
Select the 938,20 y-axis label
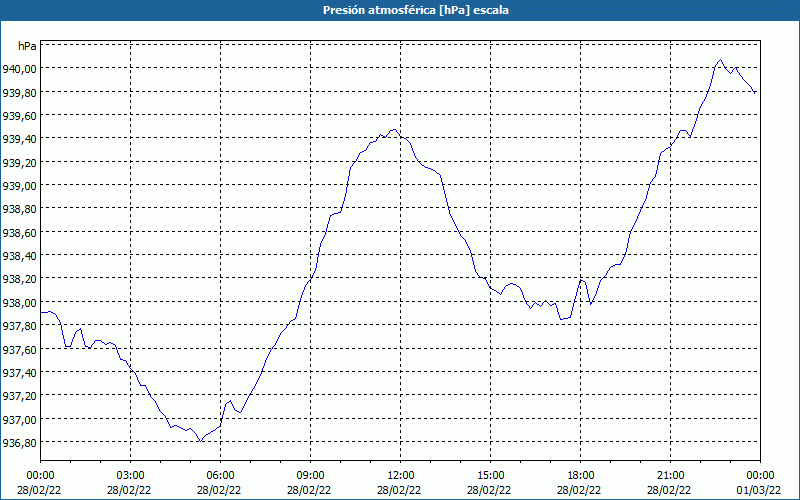tap(19, 279)
